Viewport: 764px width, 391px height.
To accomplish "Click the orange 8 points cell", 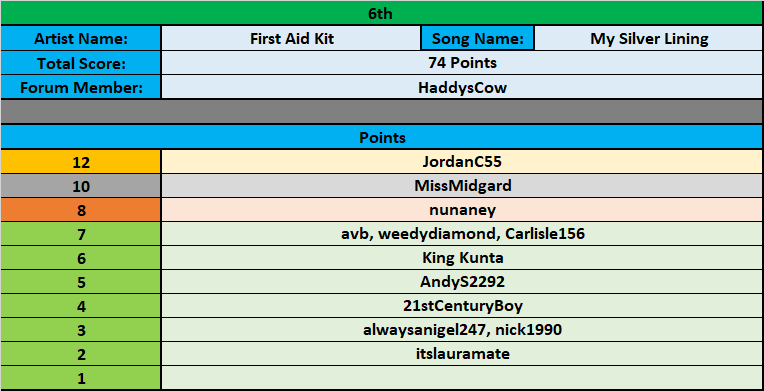I will (80, 210).
